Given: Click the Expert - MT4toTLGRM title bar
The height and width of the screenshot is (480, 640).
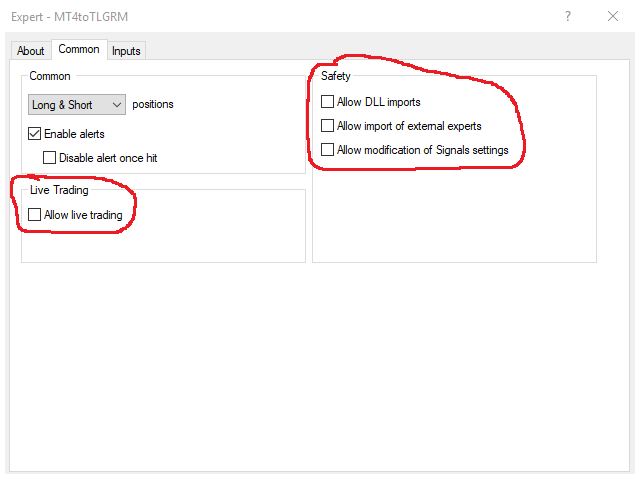Looking at the screenshot, I should [70, 16].
